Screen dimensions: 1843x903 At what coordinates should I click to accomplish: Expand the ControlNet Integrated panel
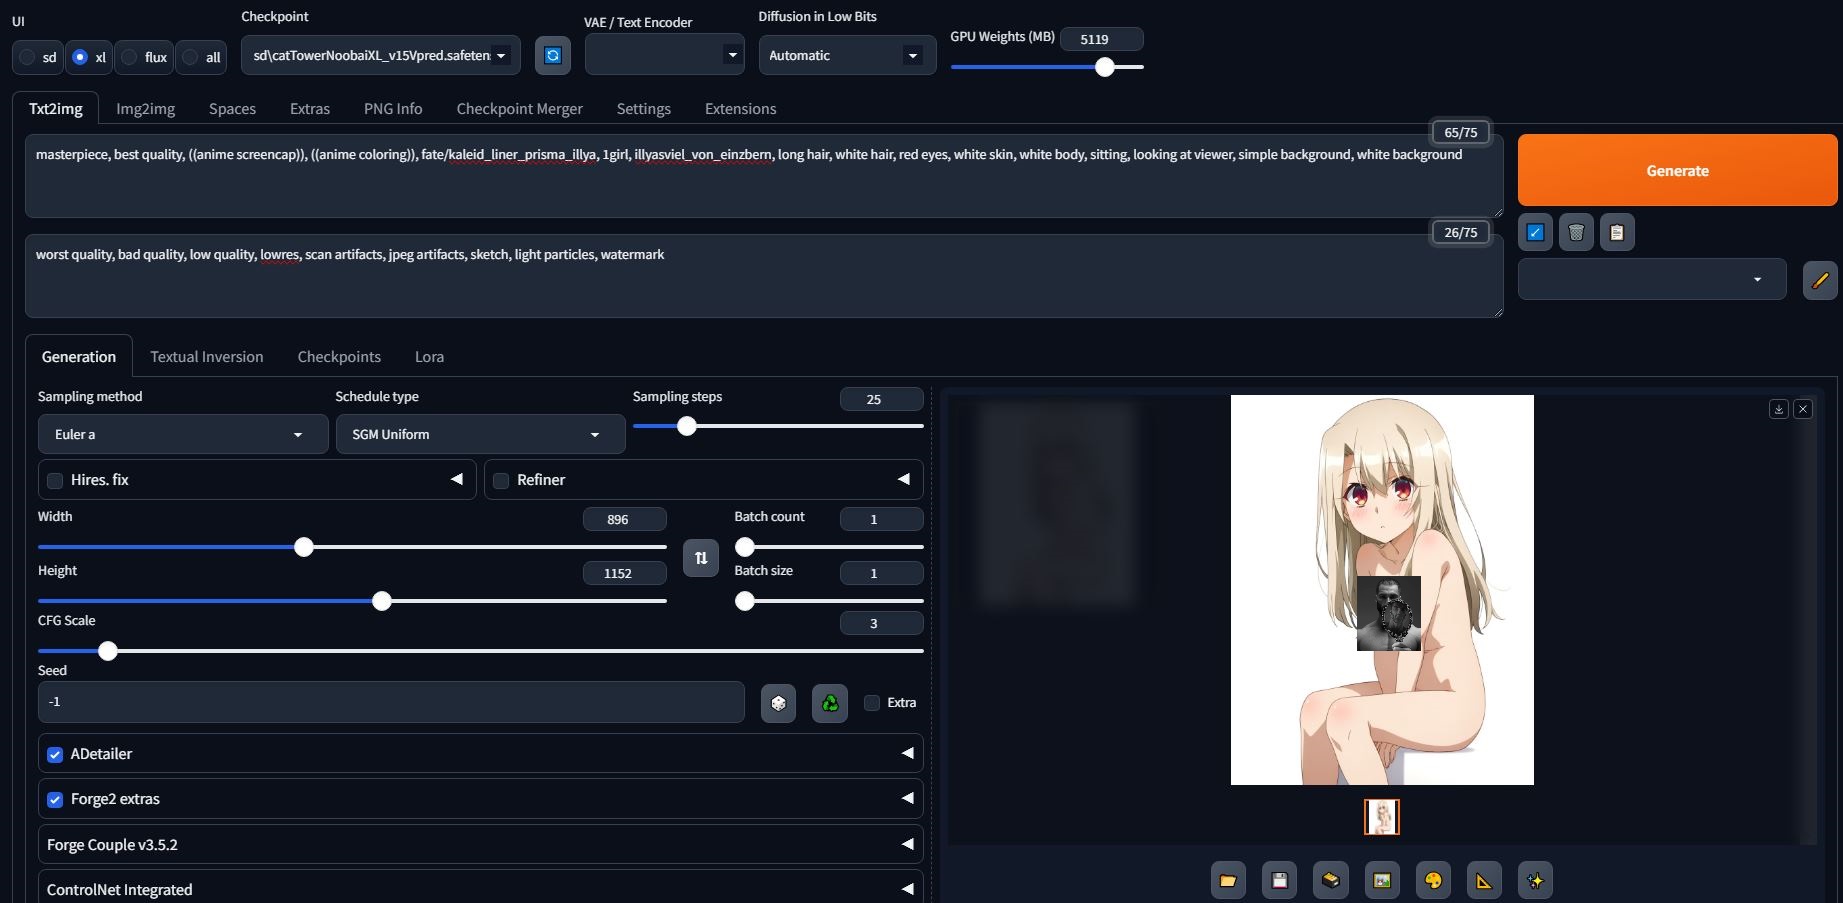pos(480,888)
